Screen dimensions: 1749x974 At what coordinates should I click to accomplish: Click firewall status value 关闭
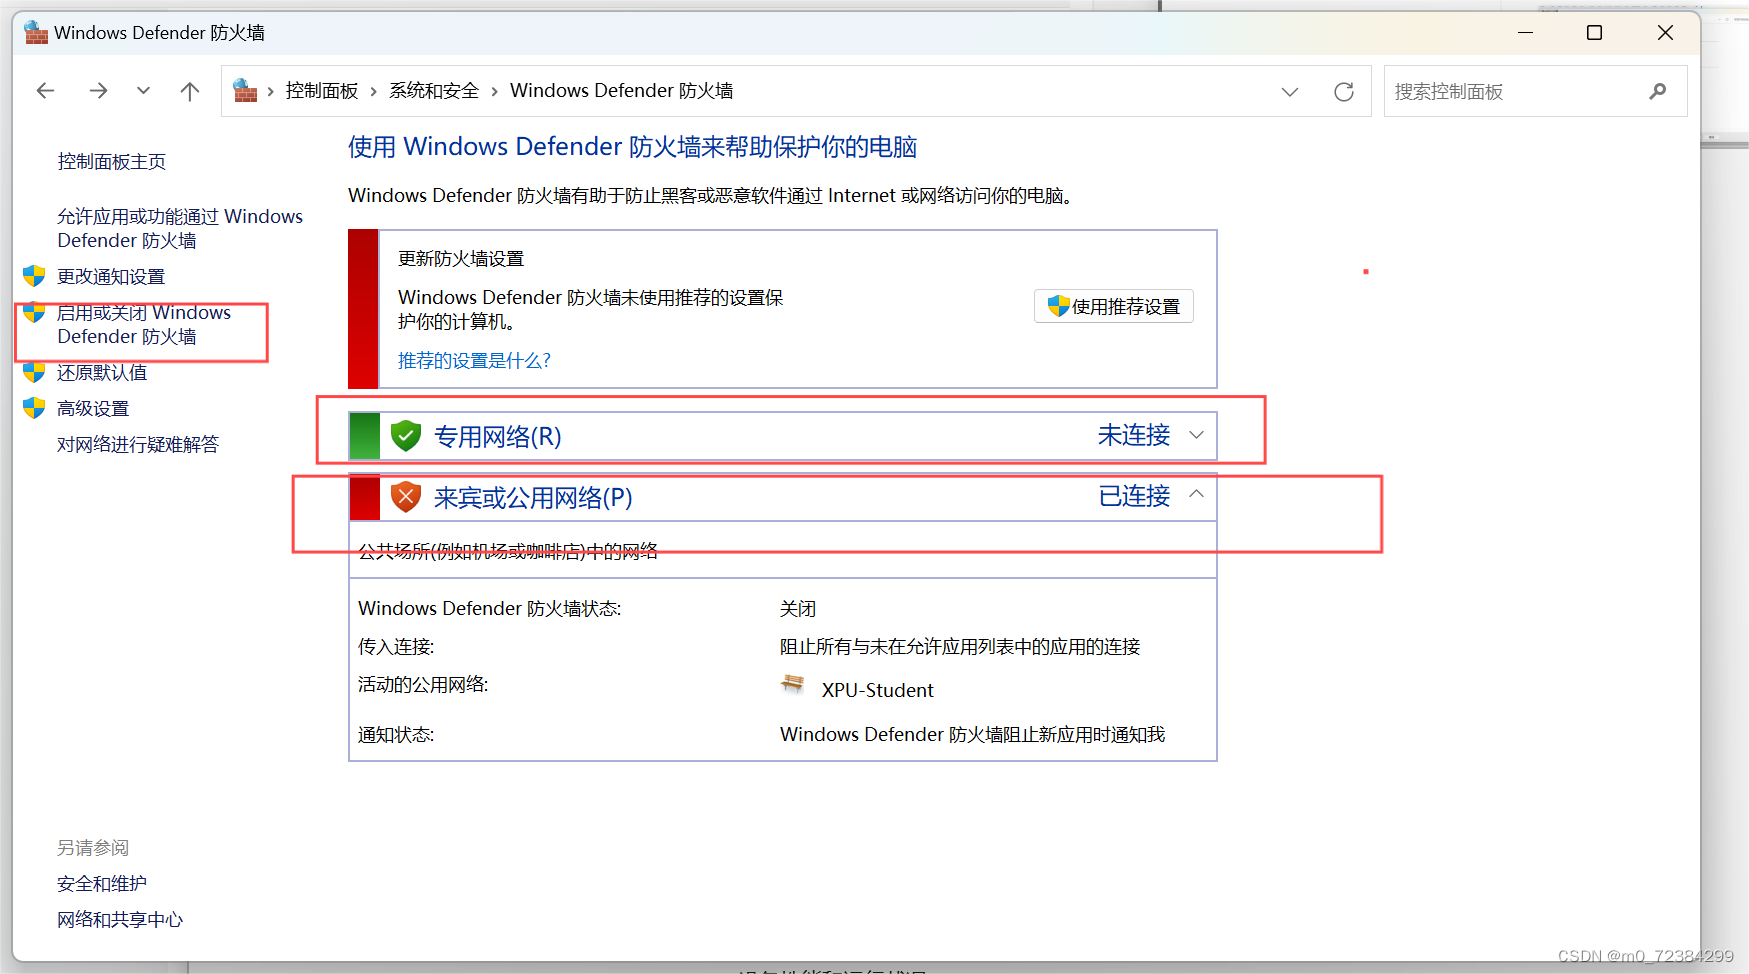(798, 609)
